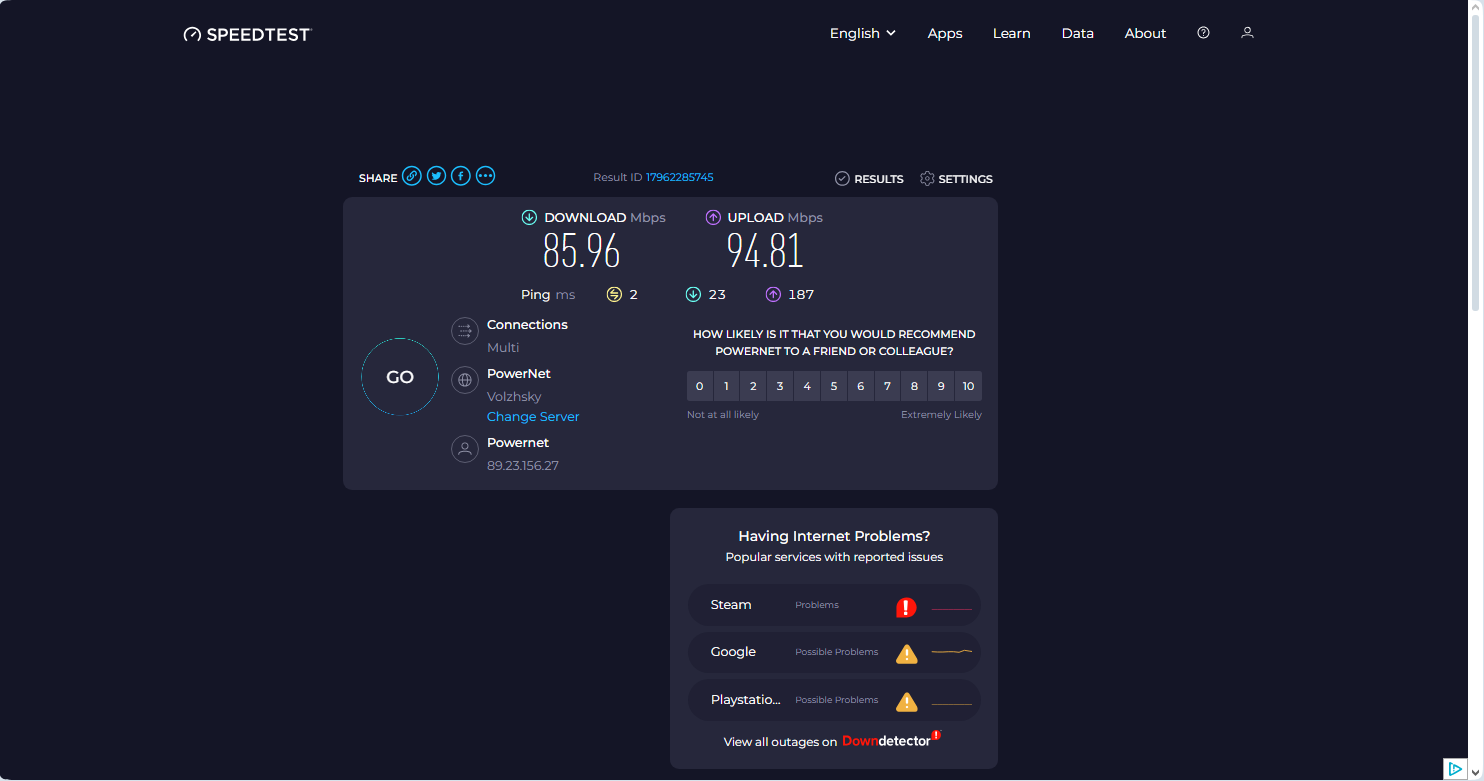
Task: Open the Apps menu
Action: click(945, 33)
